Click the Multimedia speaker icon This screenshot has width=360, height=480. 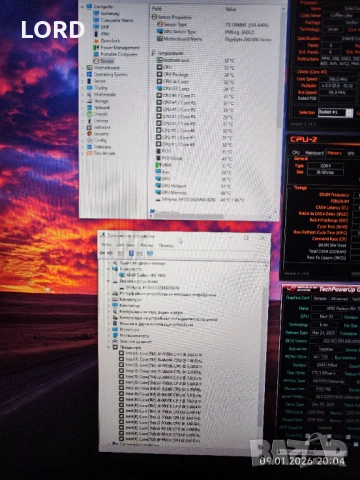point(89,94)
